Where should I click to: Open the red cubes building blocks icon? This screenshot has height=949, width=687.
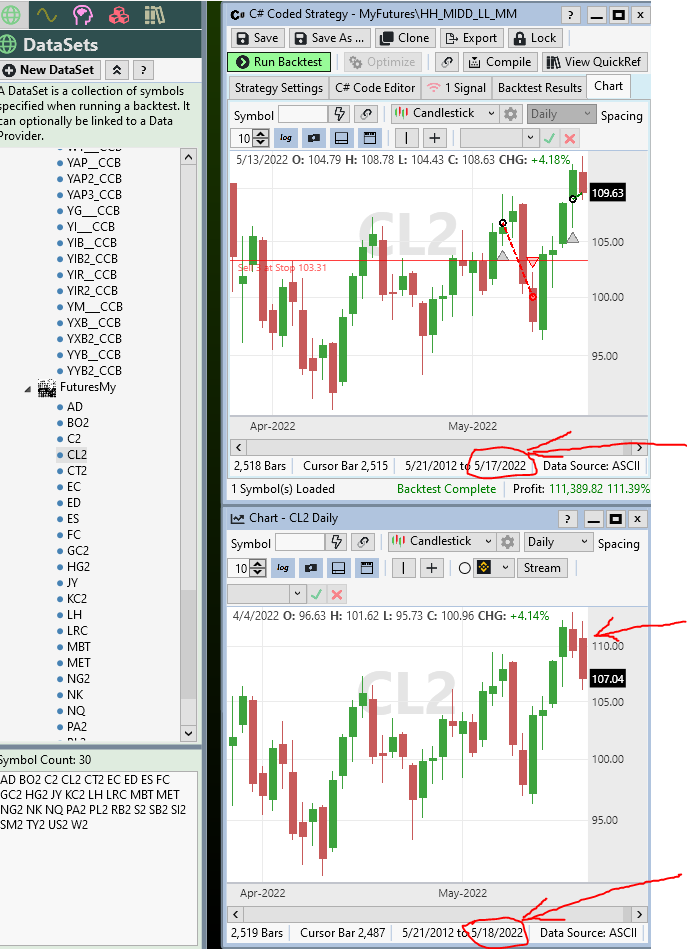click(119, 15)
